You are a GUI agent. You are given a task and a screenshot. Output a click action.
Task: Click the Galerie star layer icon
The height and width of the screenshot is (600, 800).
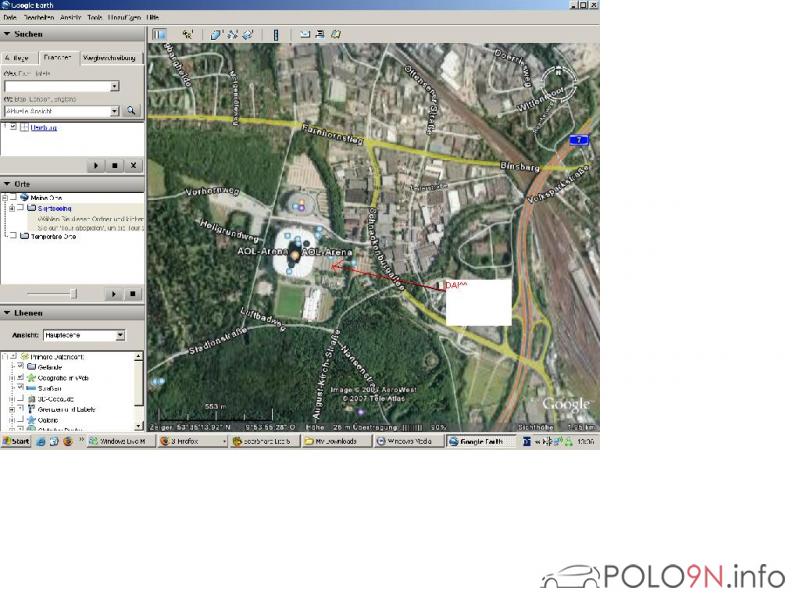31,420
